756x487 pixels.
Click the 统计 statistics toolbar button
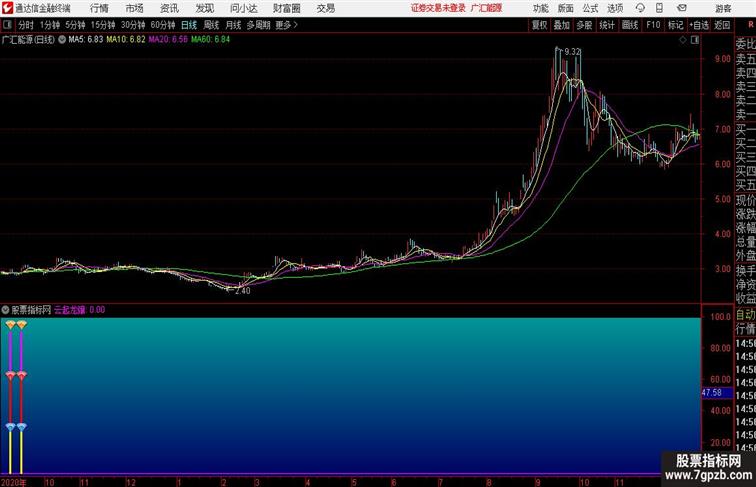[x=607, y=25]
